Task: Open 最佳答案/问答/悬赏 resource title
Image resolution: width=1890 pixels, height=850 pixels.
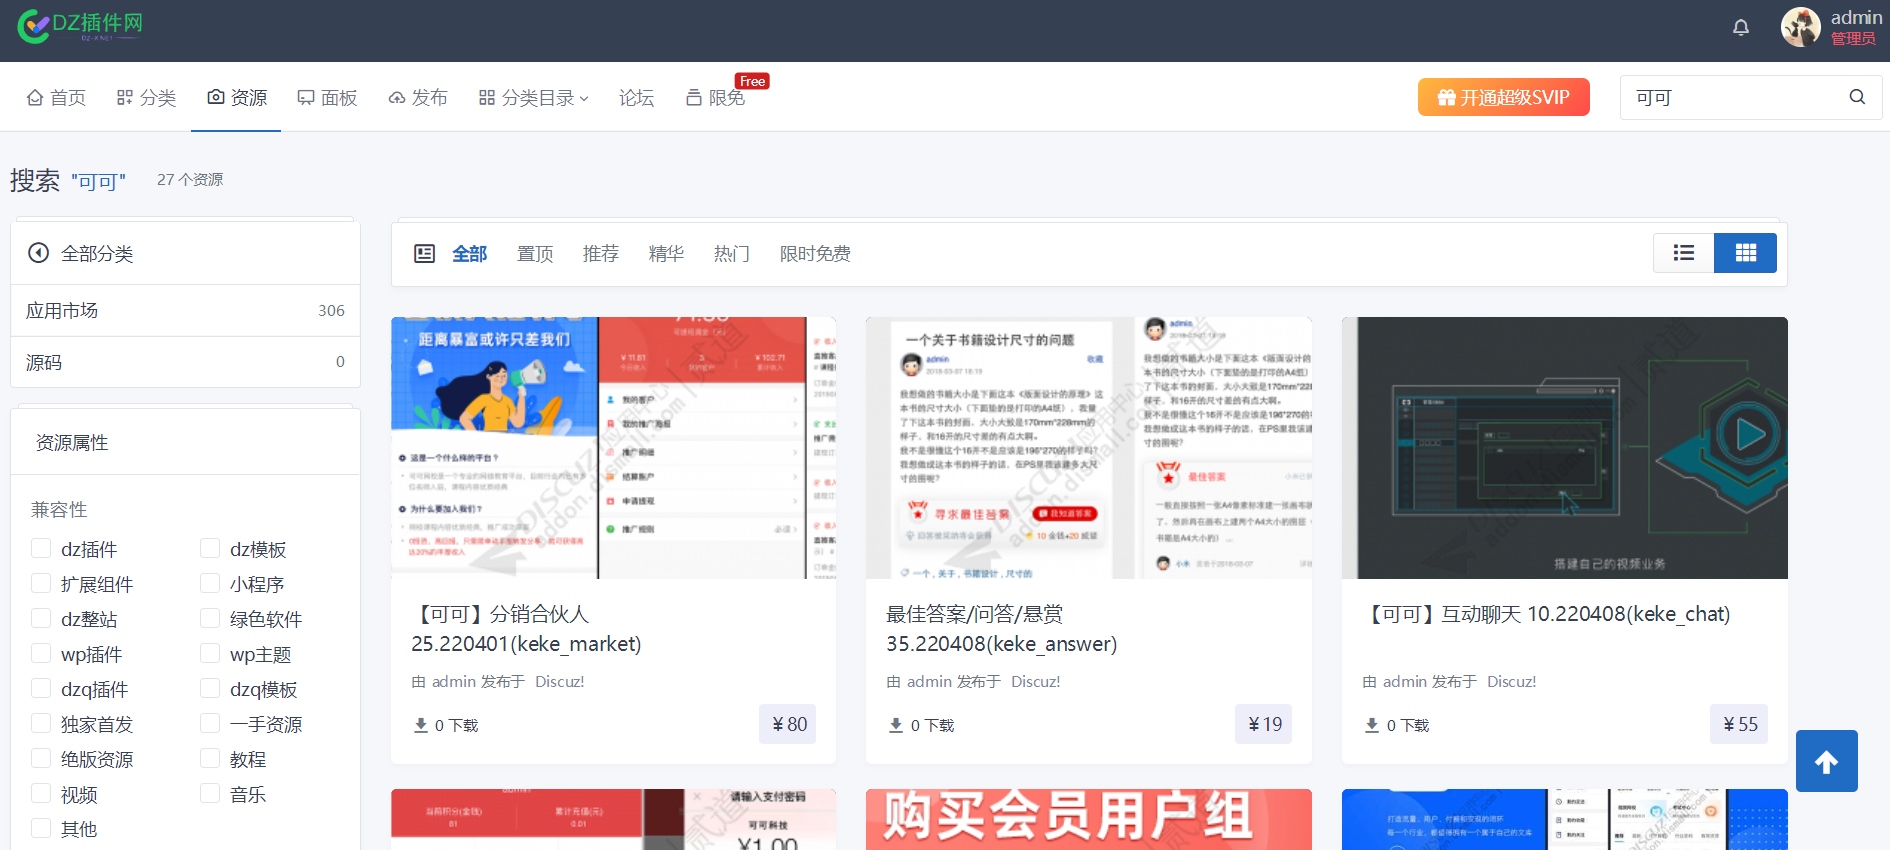Action: pyautogui.click(x=1001, y=629)
